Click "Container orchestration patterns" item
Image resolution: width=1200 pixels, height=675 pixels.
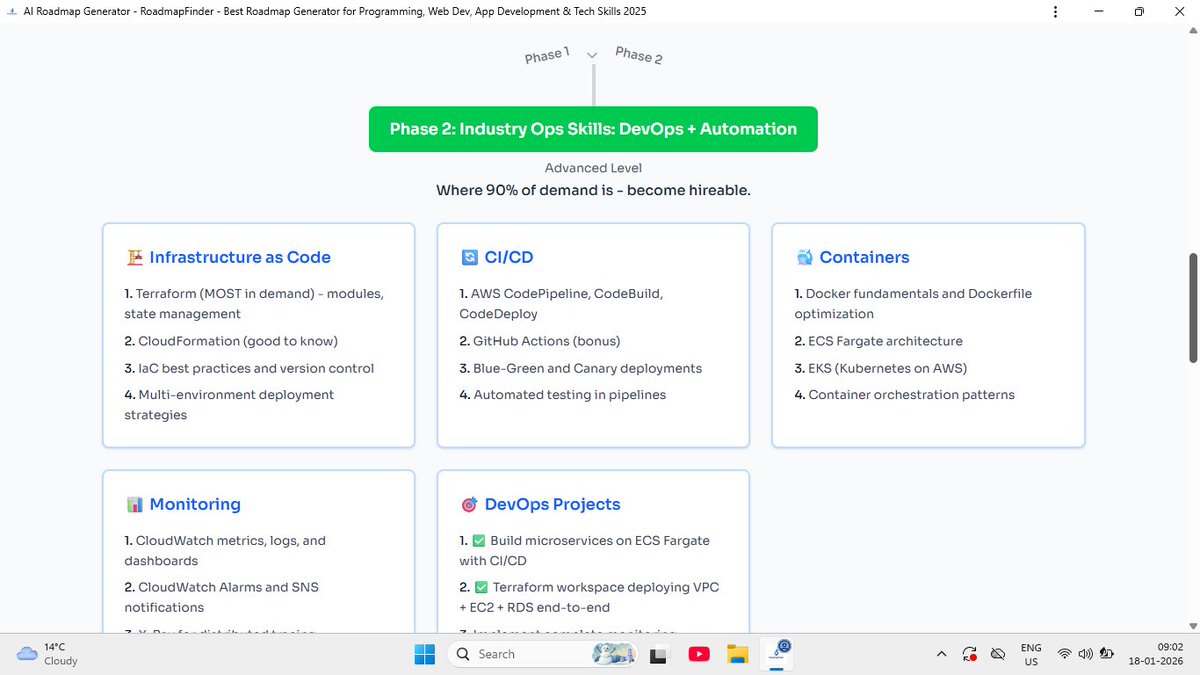[x=904, y=395]
